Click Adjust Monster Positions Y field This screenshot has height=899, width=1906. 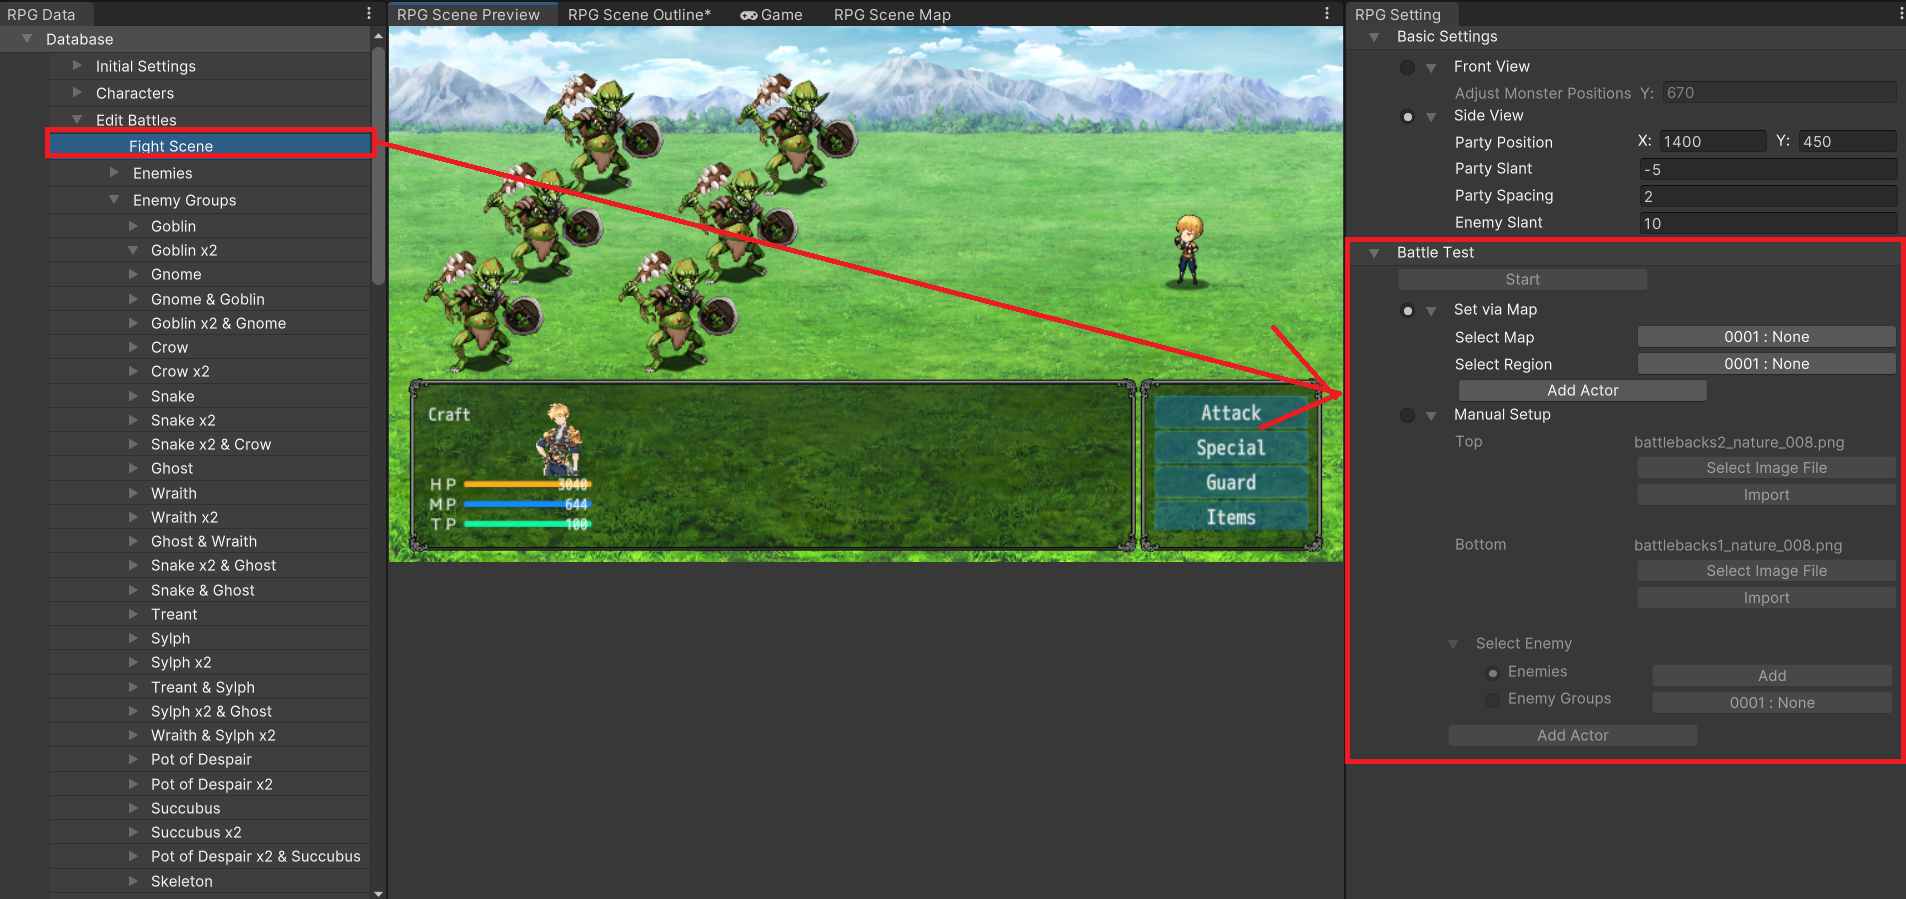click(x=1779, y=93)
